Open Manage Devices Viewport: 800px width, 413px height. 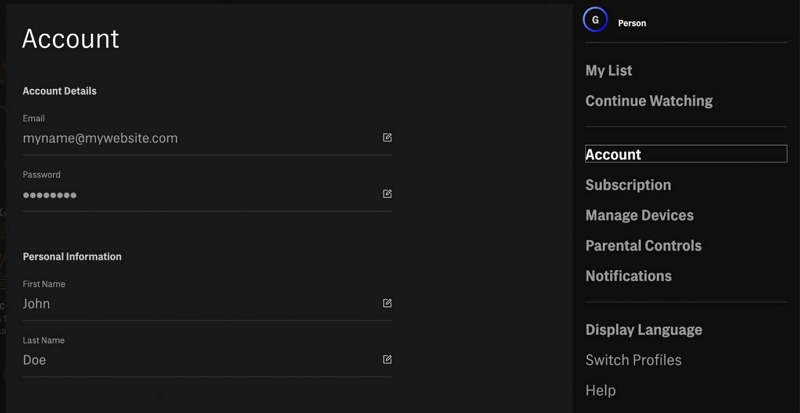point(639,215)
